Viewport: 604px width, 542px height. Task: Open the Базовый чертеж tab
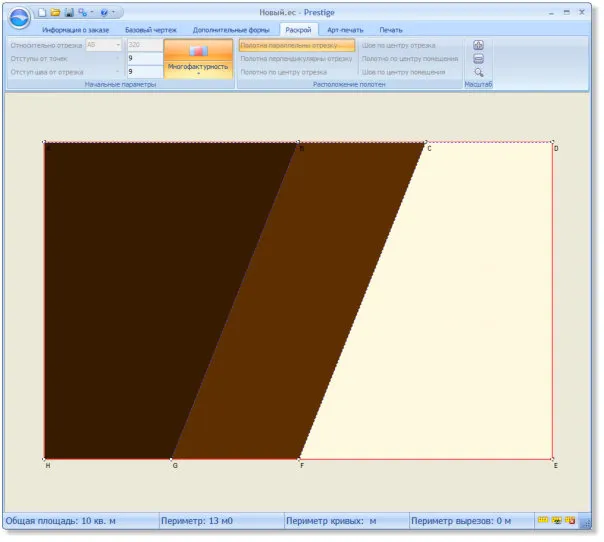[151, 30]
